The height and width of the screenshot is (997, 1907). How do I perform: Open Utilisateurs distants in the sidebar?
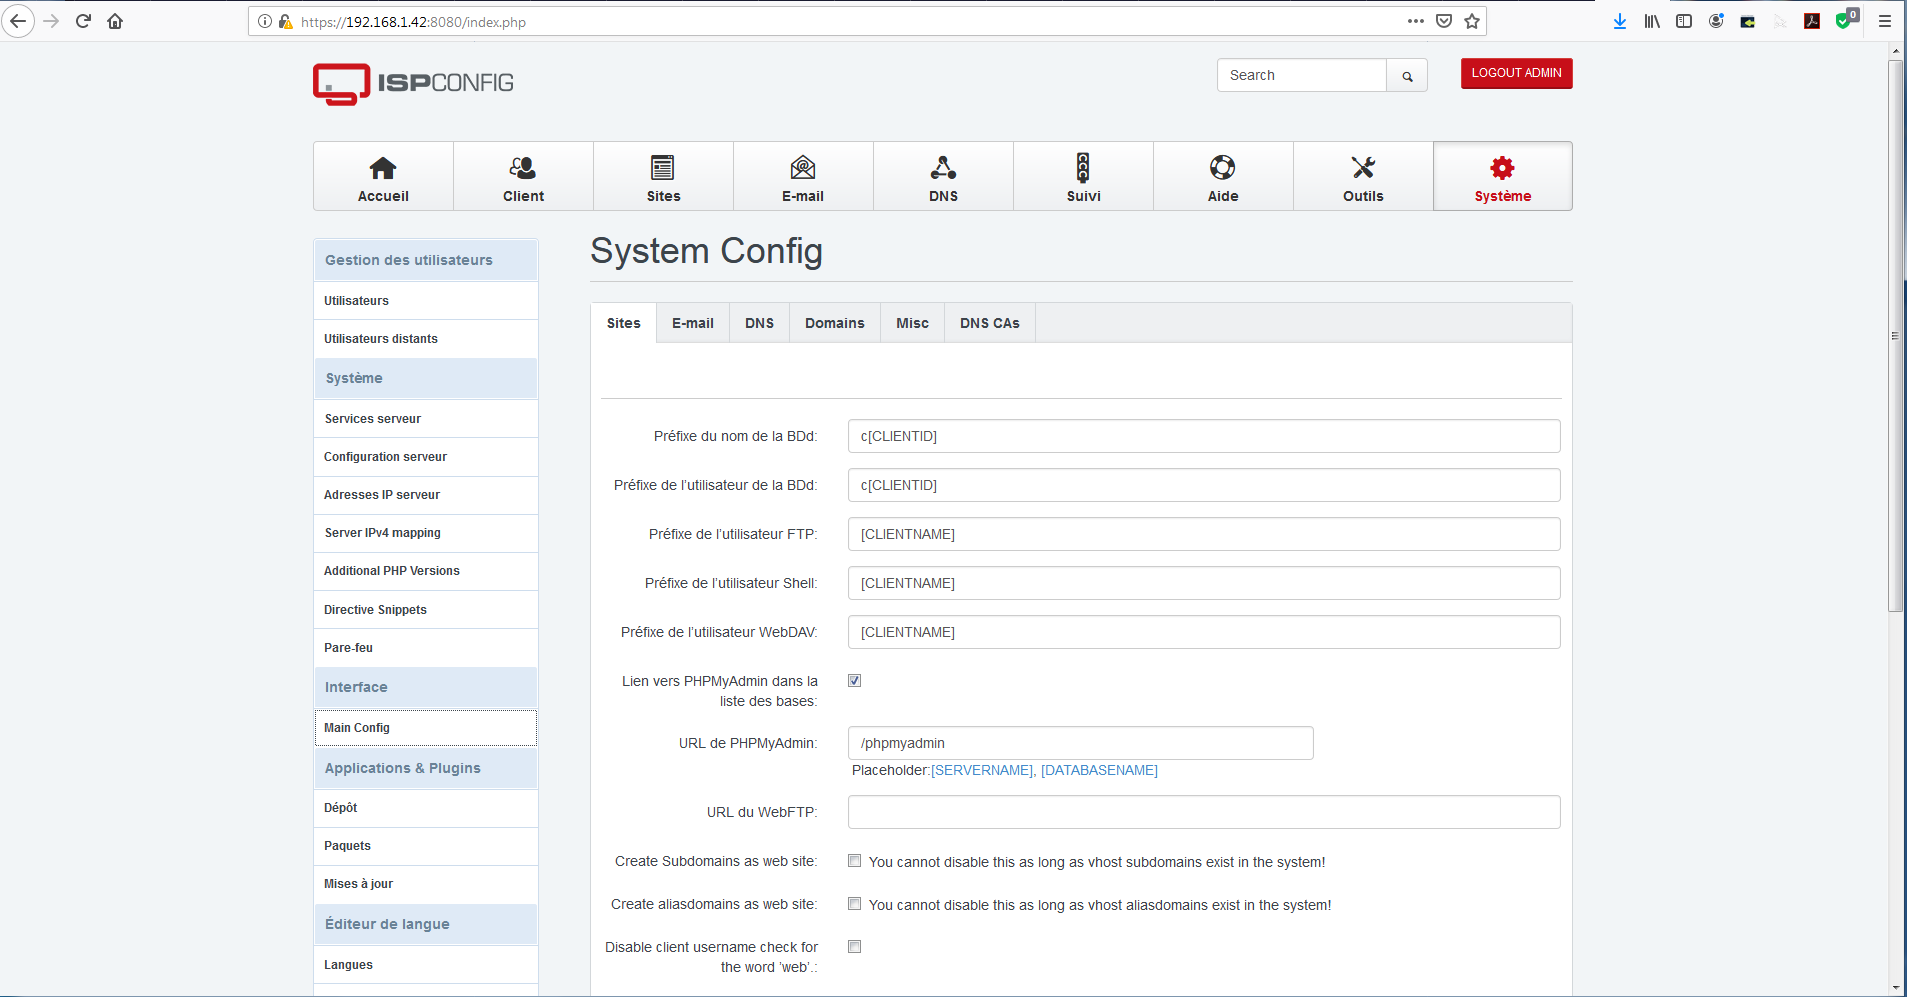pos(426,339)
